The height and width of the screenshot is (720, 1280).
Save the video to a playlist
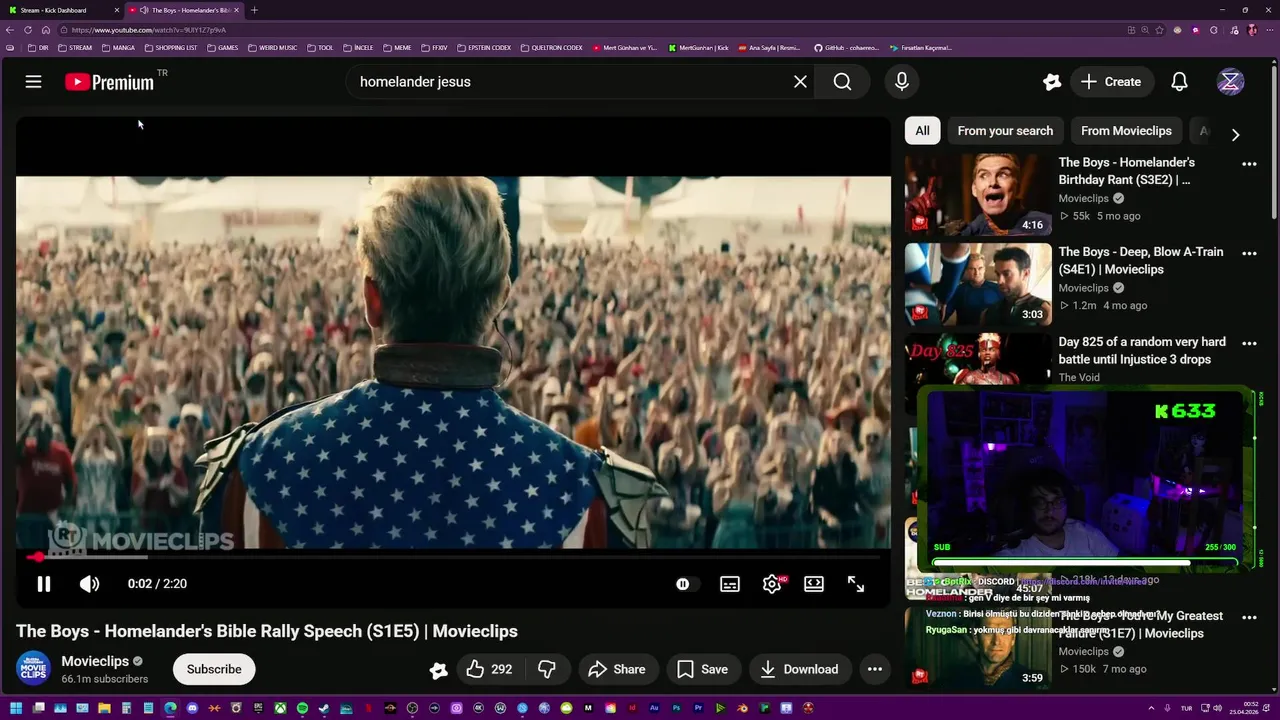702,669
